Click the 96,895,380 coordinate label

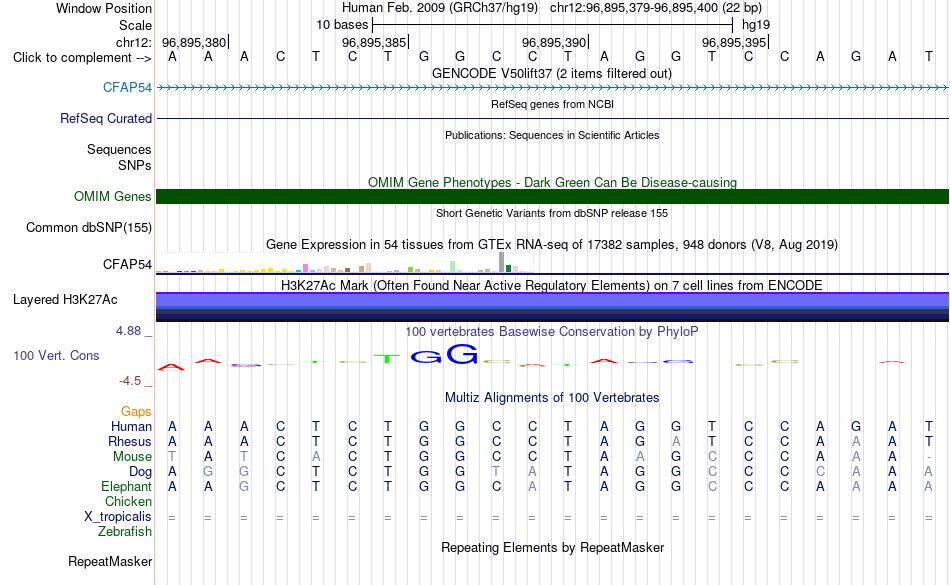click(x=194, y=42)
